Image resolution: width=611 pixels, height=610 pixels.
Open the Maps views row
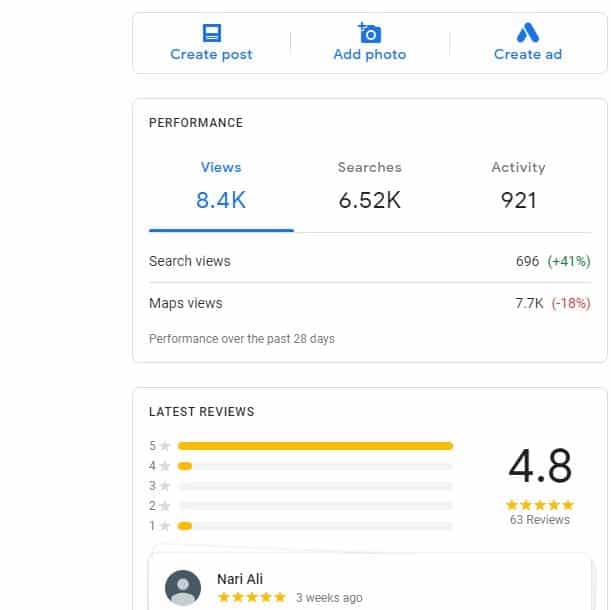point(369,303)
